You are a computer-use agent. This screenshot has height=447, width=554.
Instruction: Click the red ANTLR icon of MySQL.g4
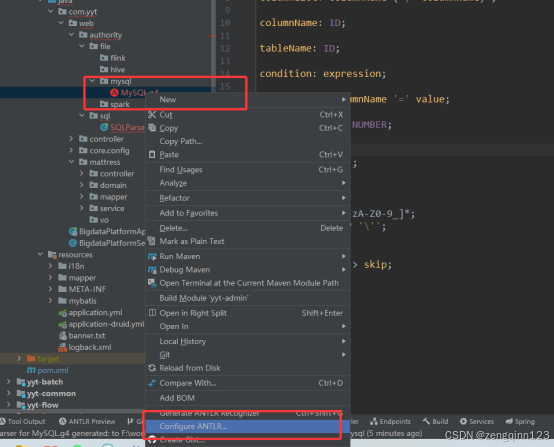click(114, 93)
